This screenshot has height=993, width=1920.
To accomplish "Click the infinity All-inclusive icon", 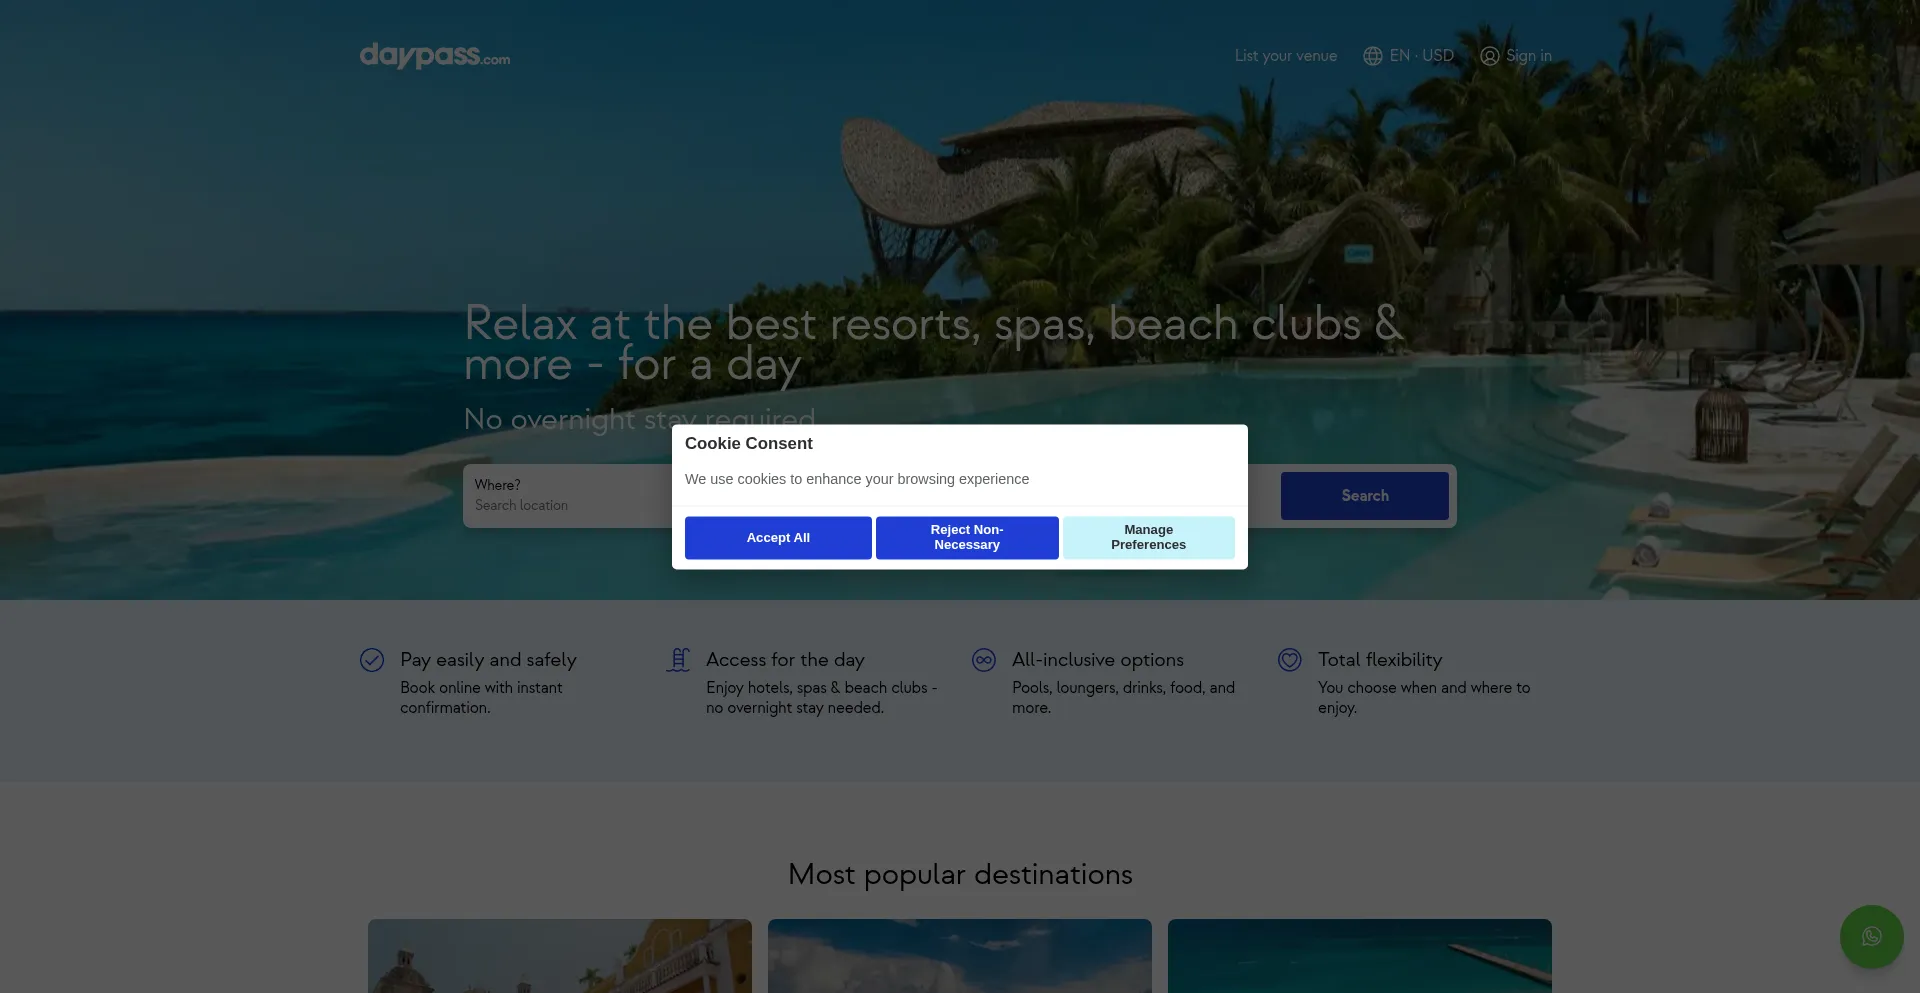I will coord(983,660).
